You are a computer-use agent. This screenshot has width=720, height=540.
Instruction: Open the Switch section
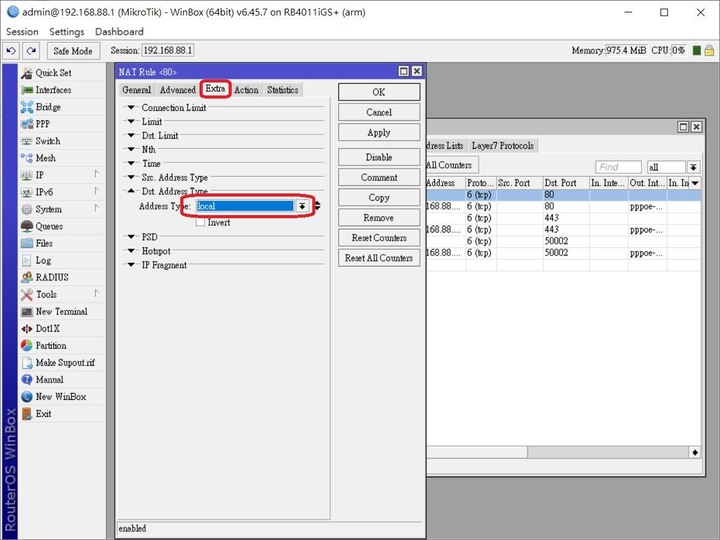pyautogui.click(x=48, y=141)
